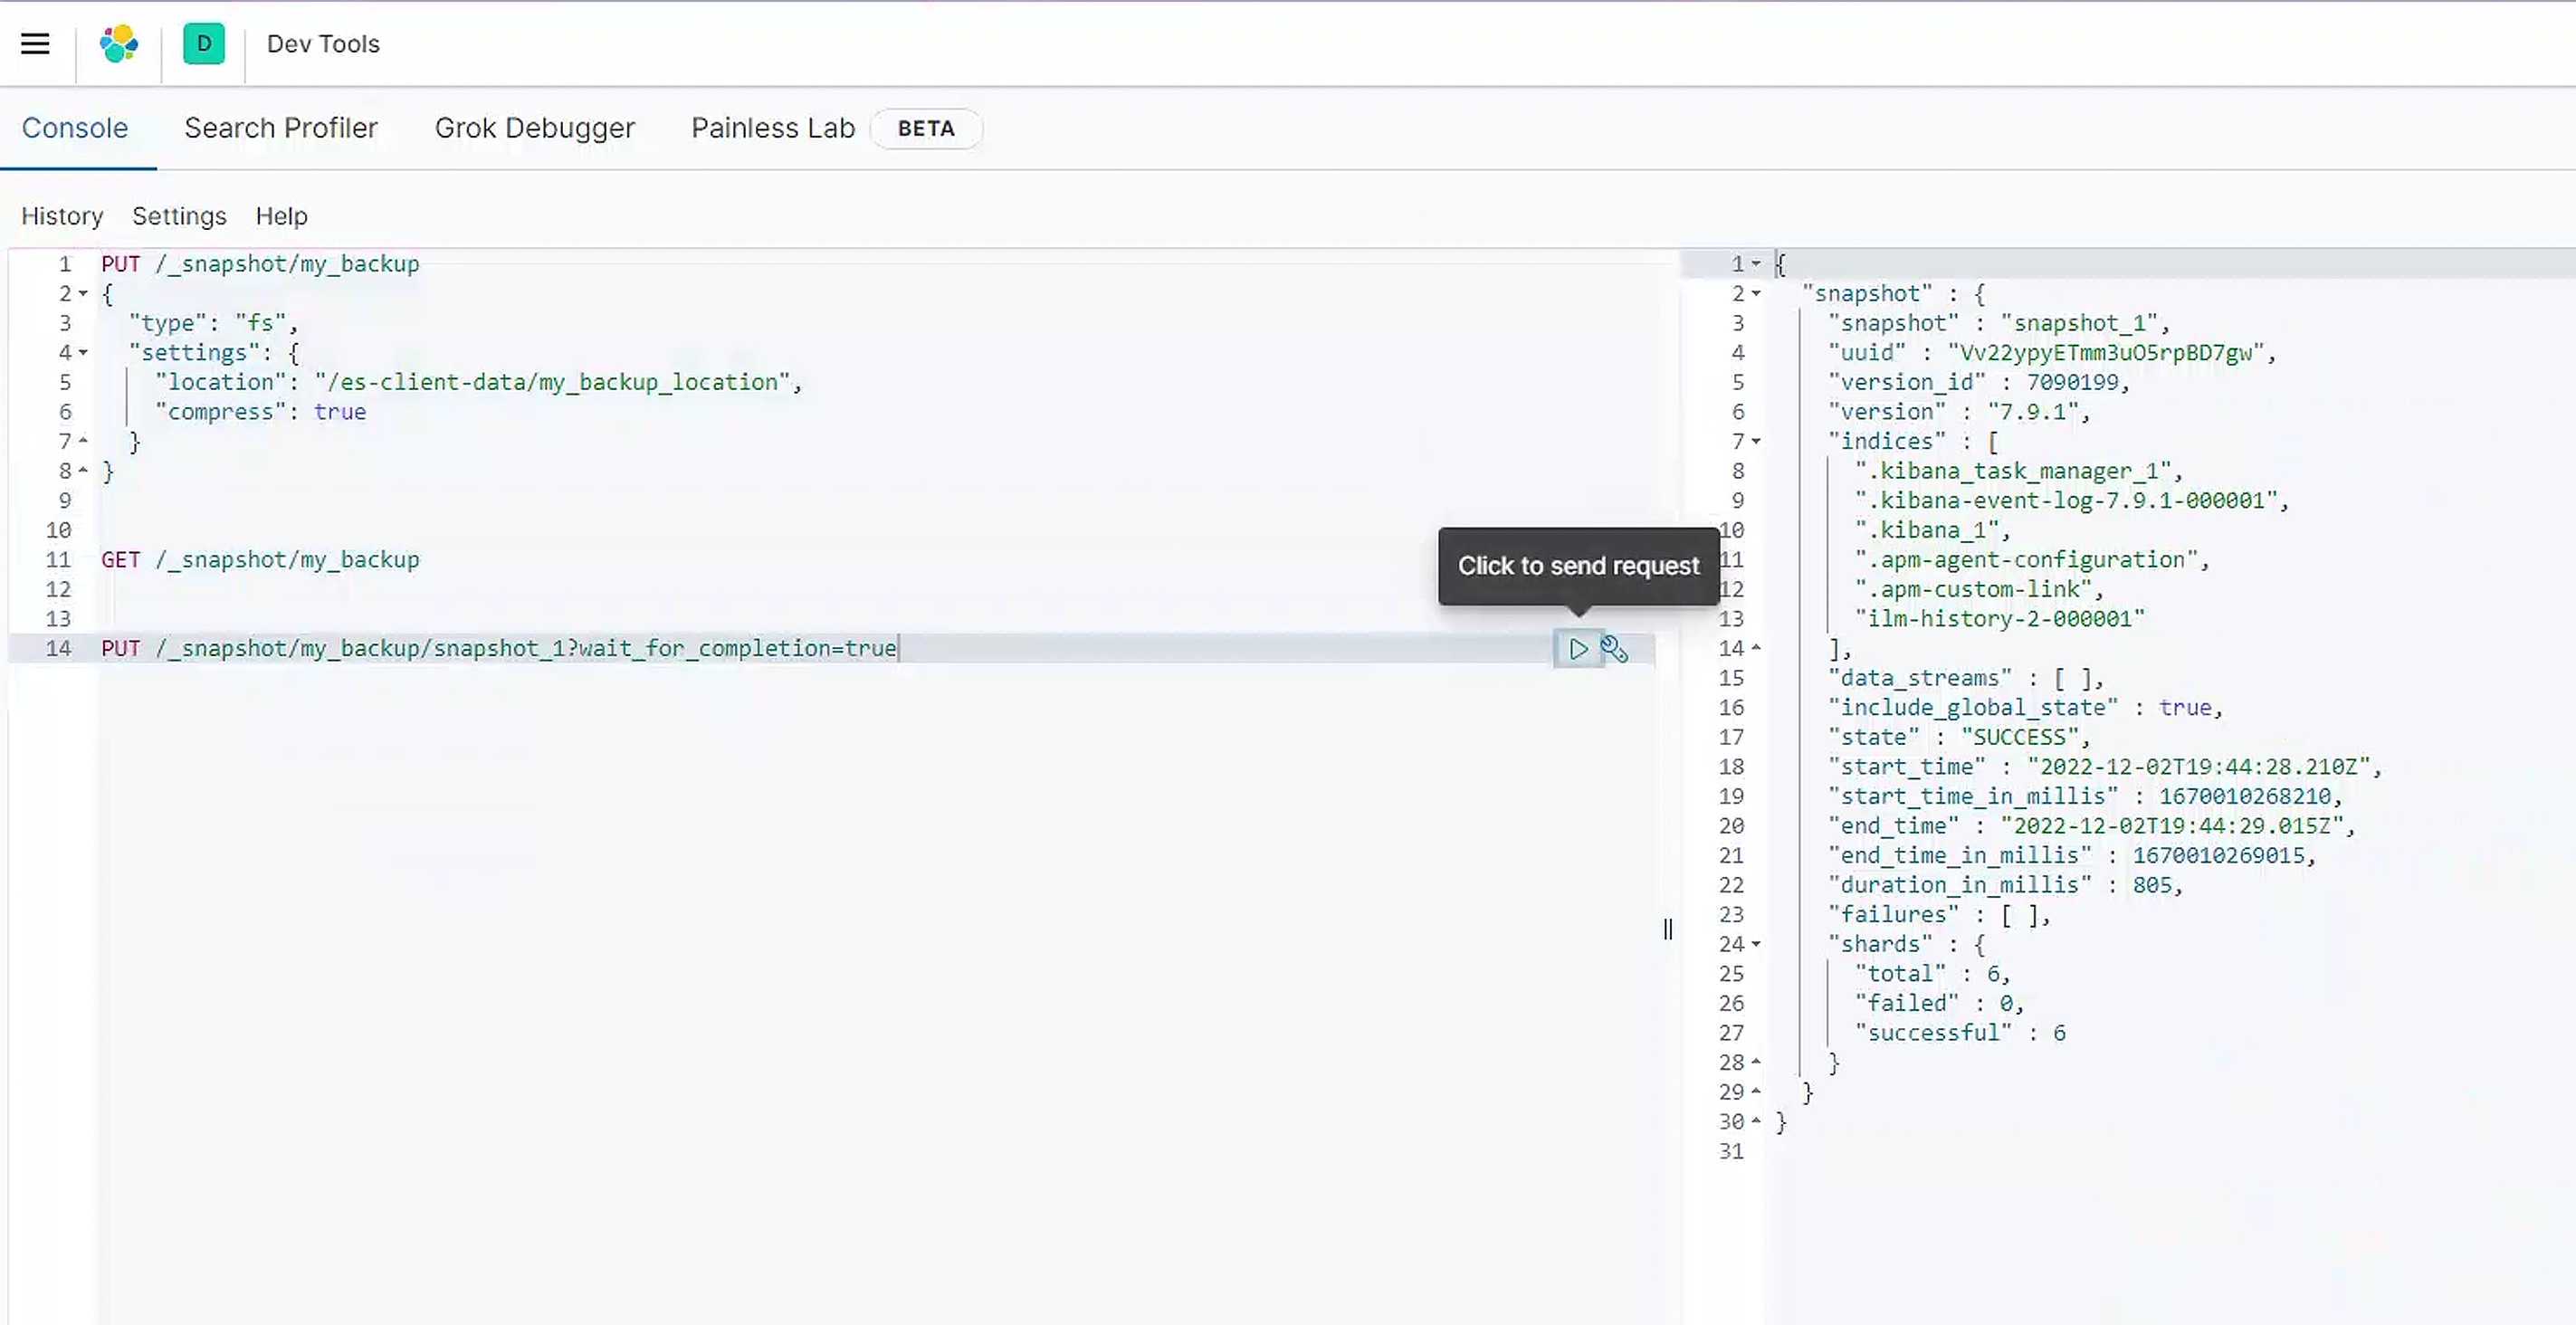Image resolution: width=2576 pixels, height=1325 pixels.
Task: Fold the indices array in response
Action: (1756, 441)
